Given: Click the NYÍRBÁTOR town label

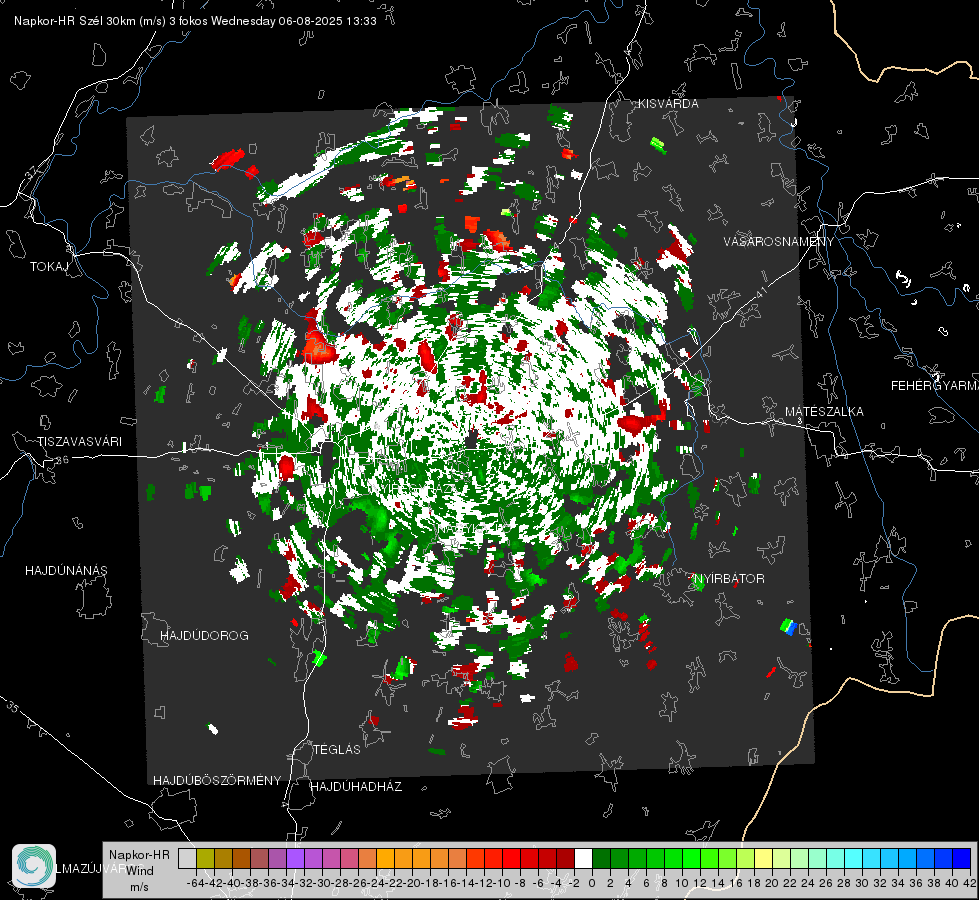Looking at the screenshot, I should pyautogui.click(x=729, y=579).
